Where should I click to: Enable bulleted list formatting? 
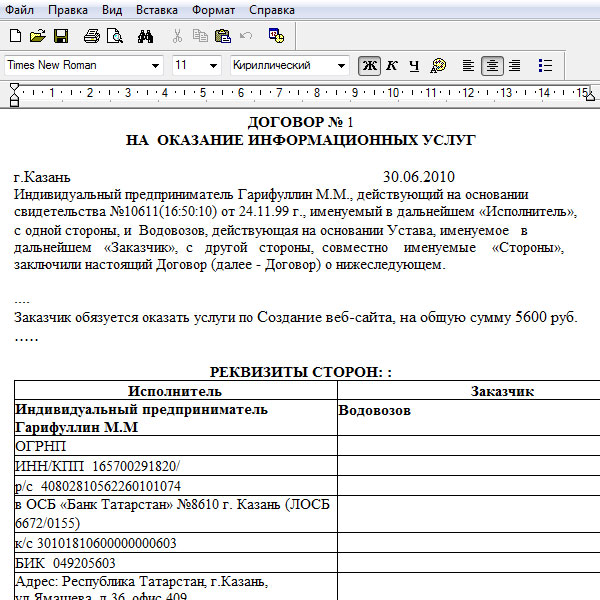545,66
